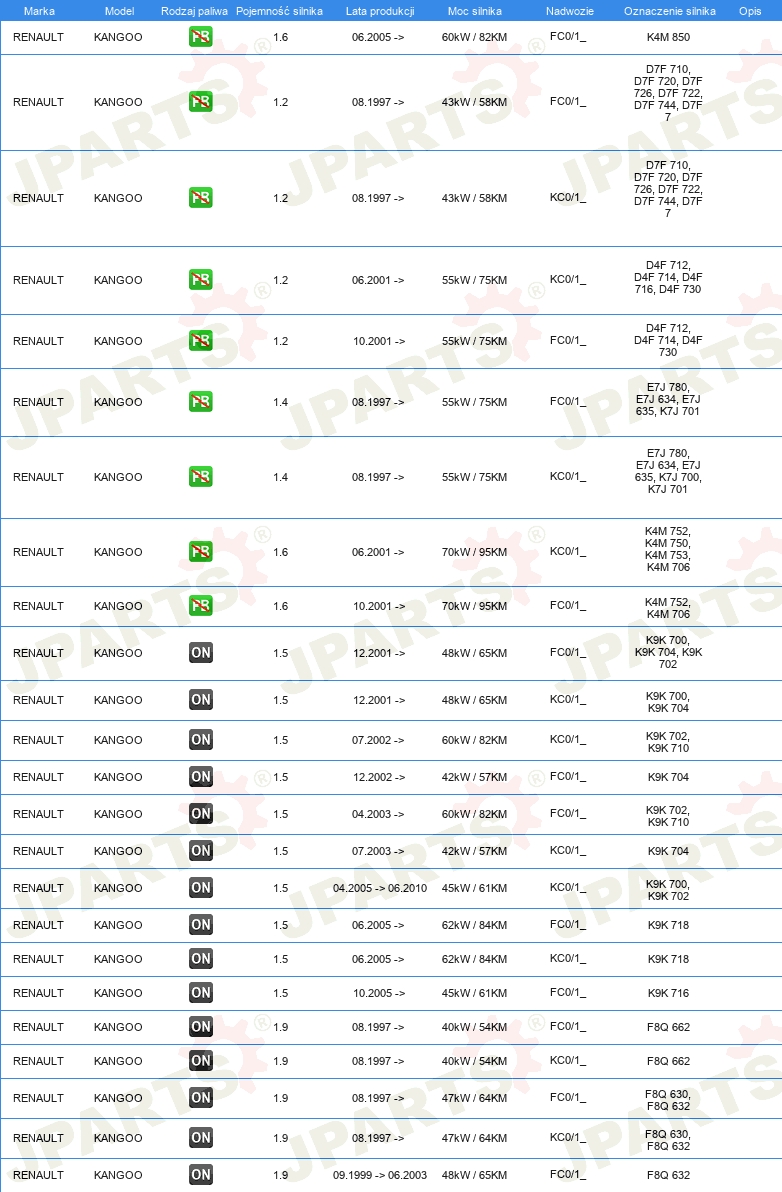The height and width of the screenshot is (1192, 782).
Task: Click diesel ON icon in 12.2001 KC0/1_ row
Action: [201, 699]
